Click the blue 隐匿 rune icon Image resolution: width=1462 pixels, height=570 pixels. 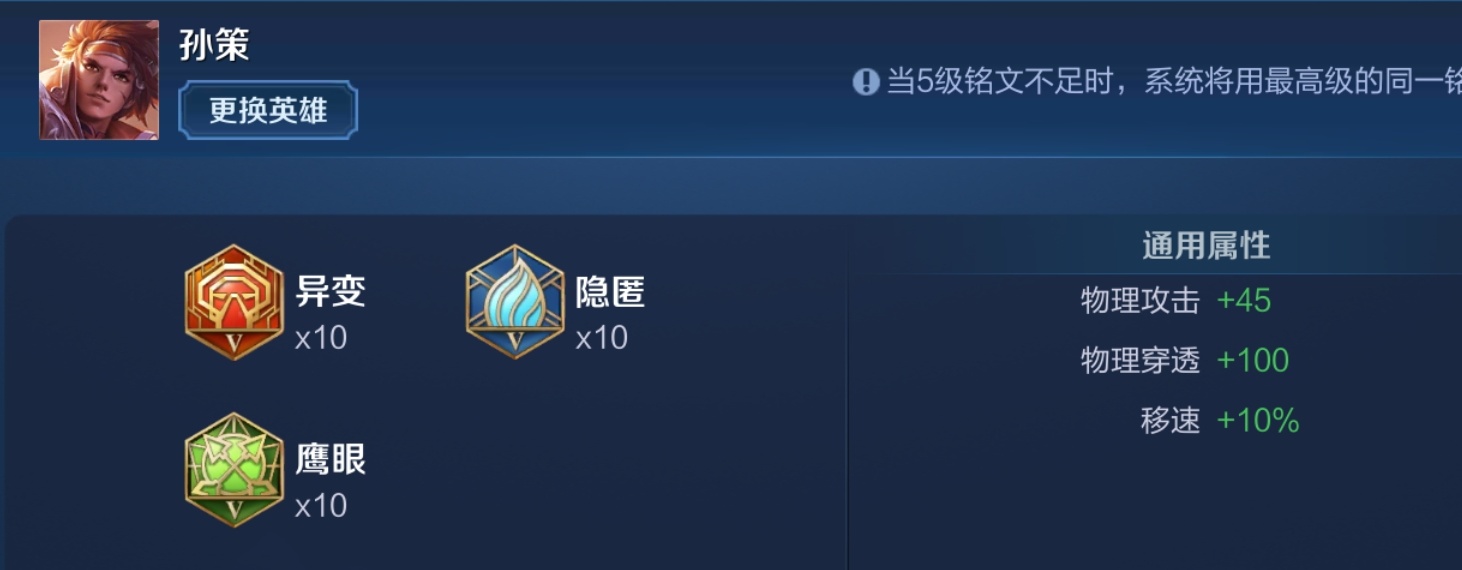[515, 302]
